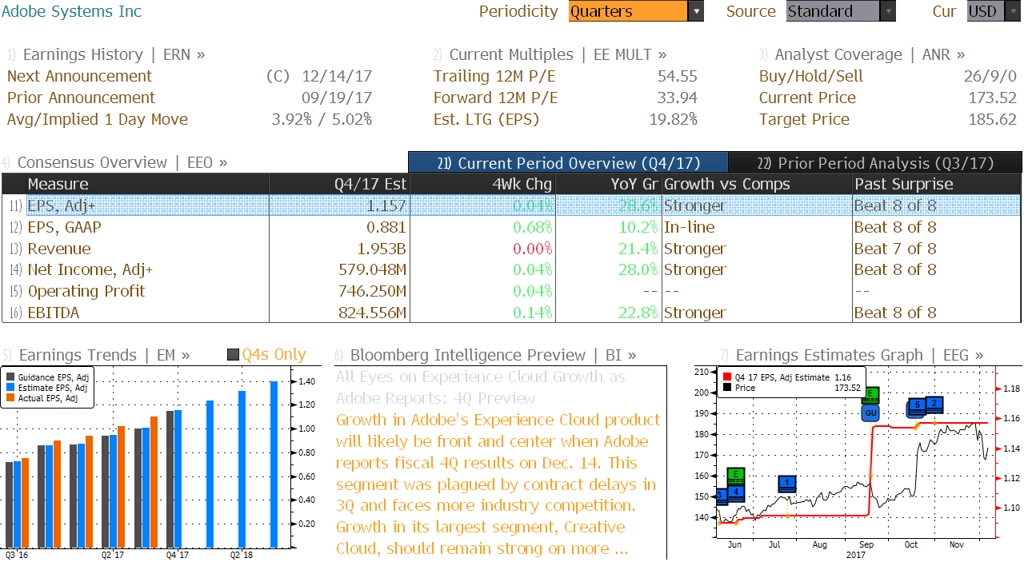Image resolution: width=1024 pixels, height=562 pixels.
Task: Click the green E marker near September
Action: pyautogui.click(x=871, y=394)
